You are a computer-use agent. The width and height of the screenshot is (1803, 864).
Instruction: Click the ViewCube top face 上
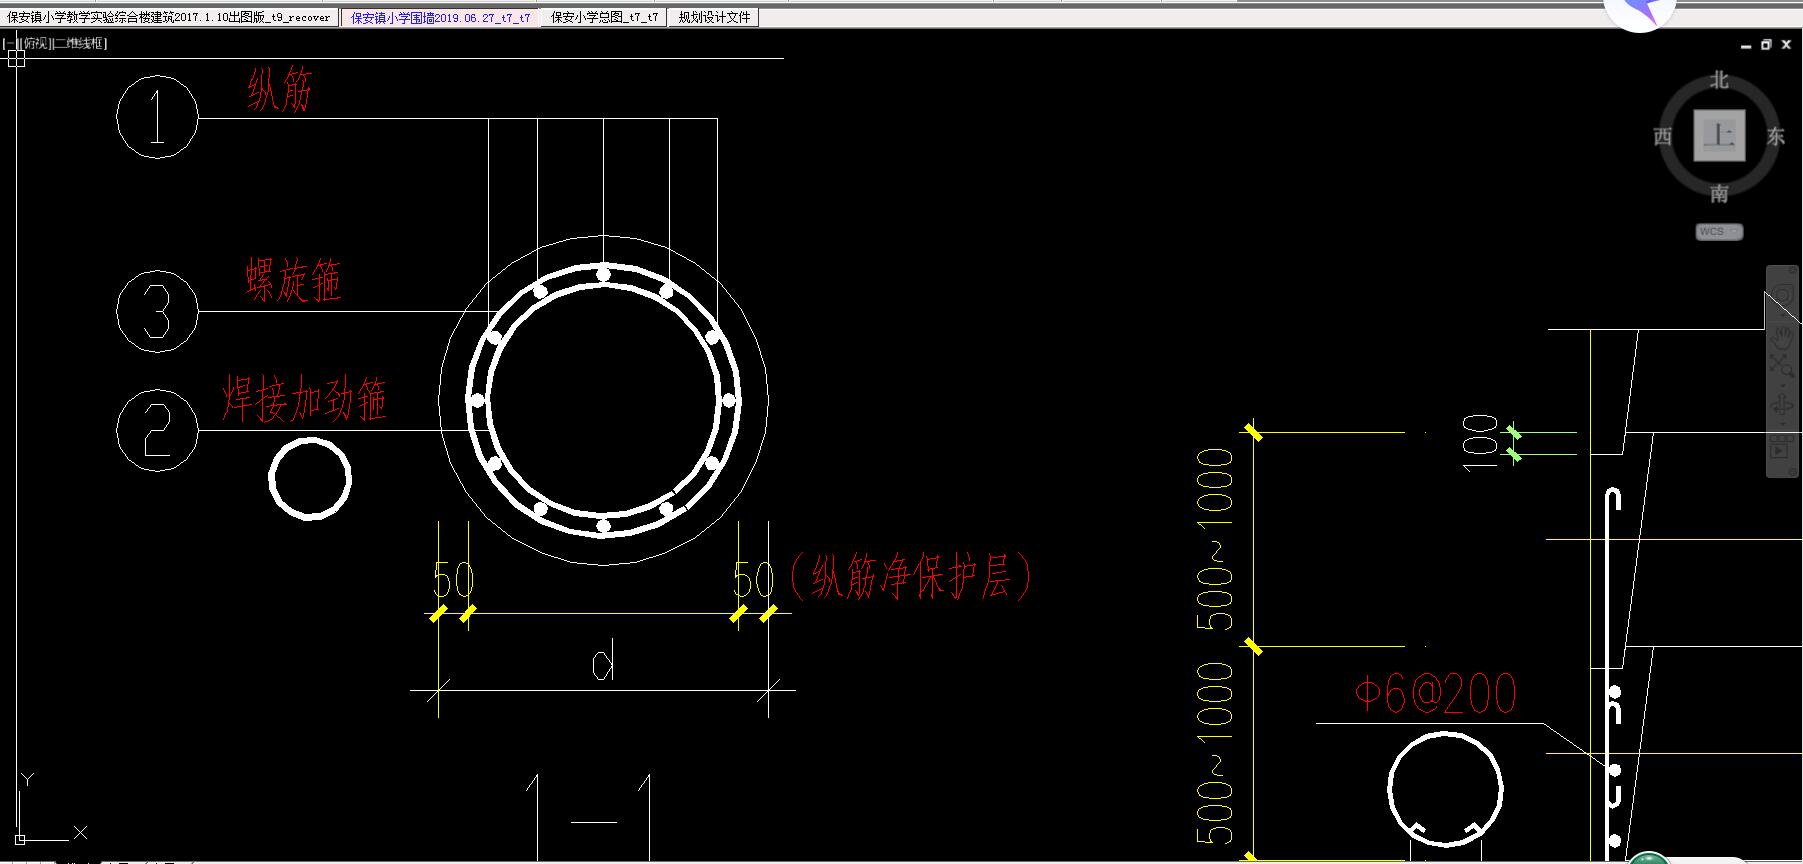pos(1719,136)
